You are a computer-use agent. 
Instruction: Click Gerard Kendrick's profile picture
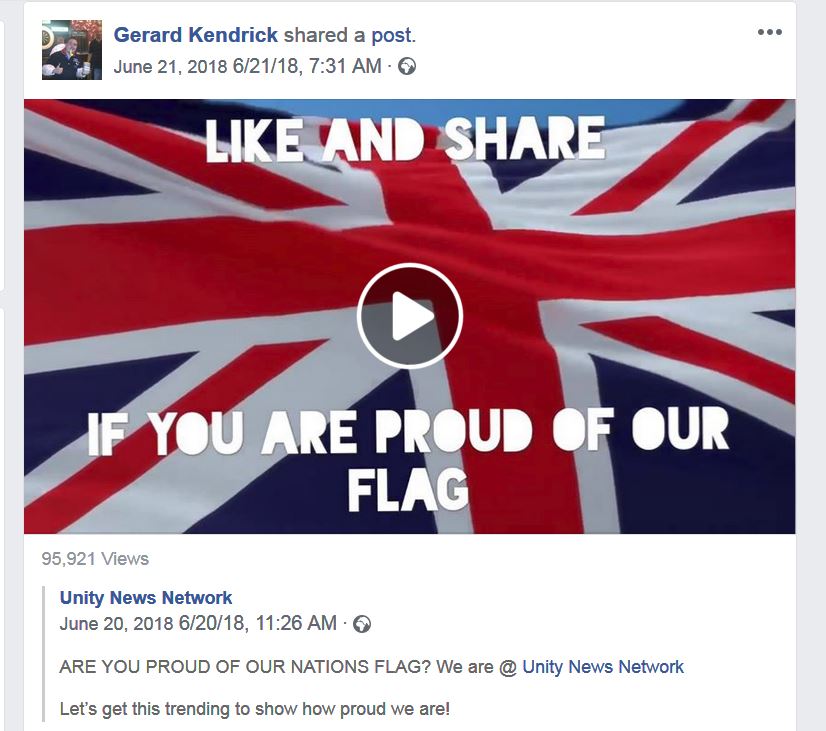[x=72, y=50]
